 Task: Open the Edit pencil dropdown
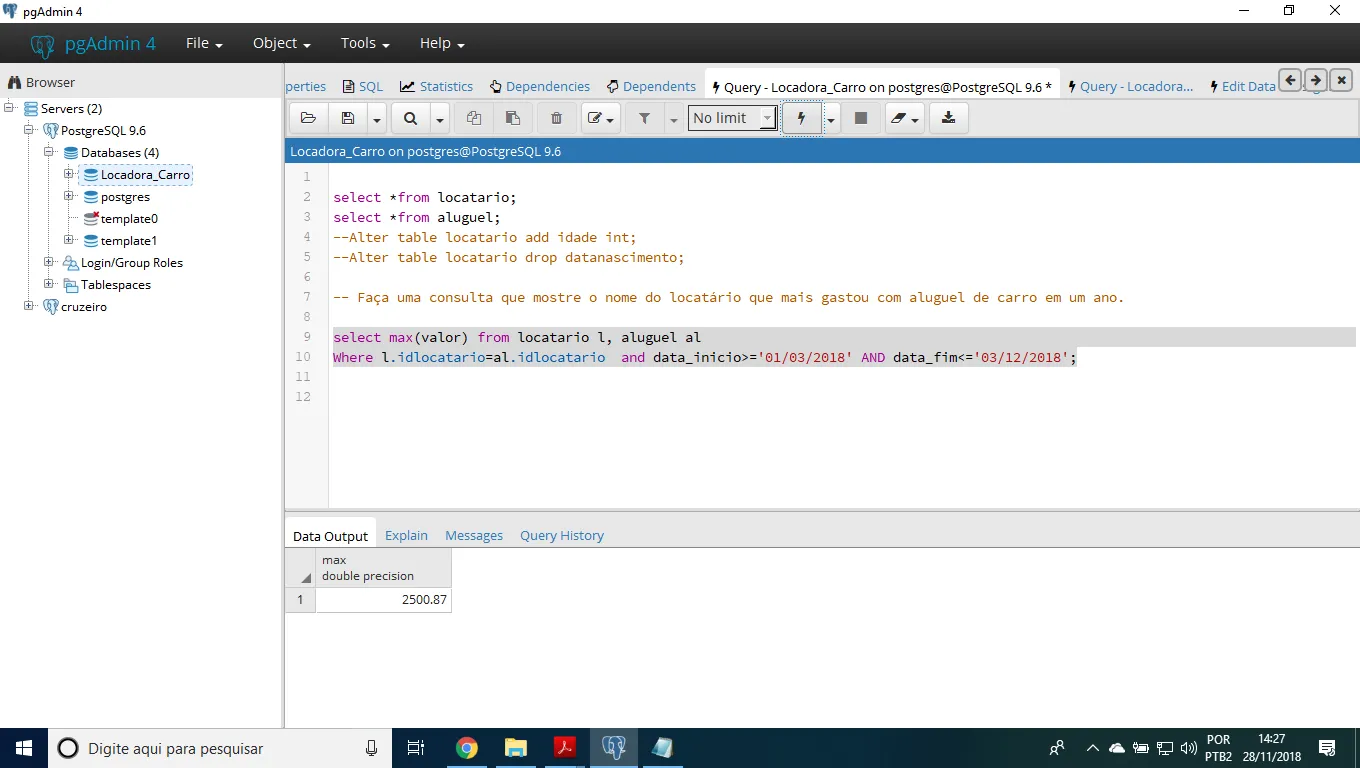tap(601, 118)
